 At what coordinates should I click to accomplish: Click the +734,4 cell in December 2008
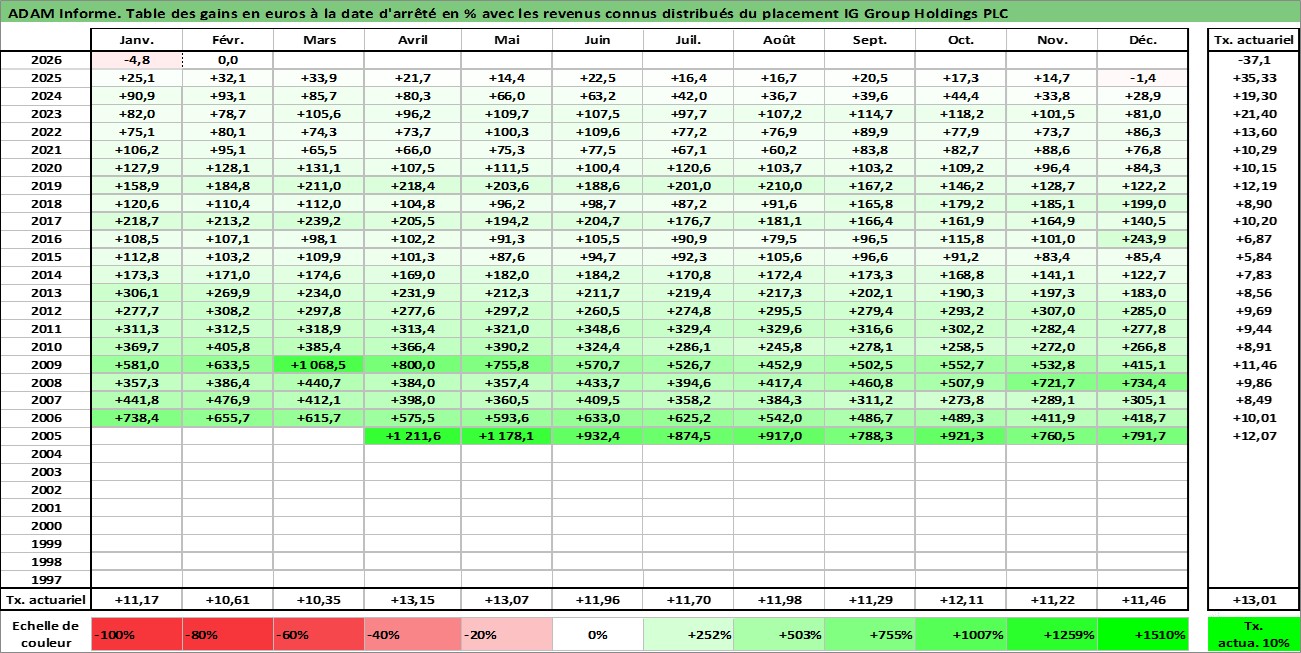1143,383
